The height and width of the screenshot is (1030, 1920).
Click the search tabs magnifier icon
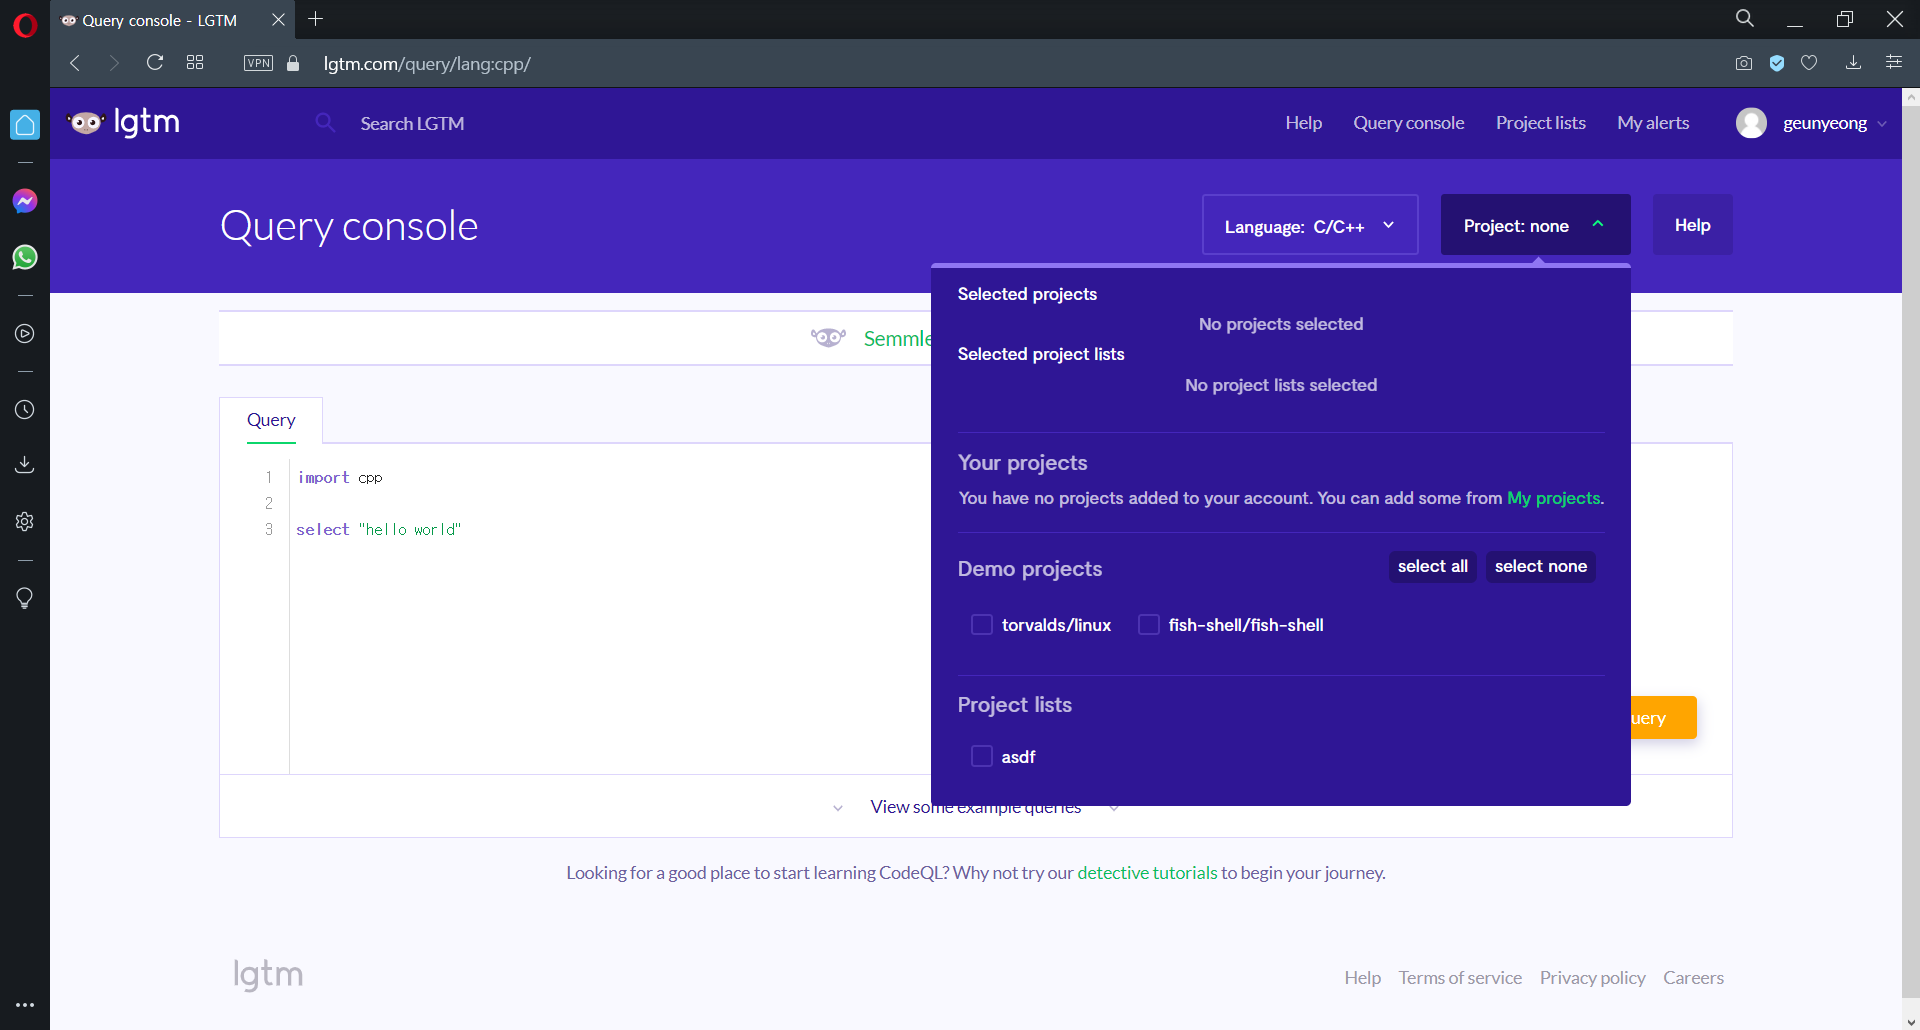[1745, 19]
